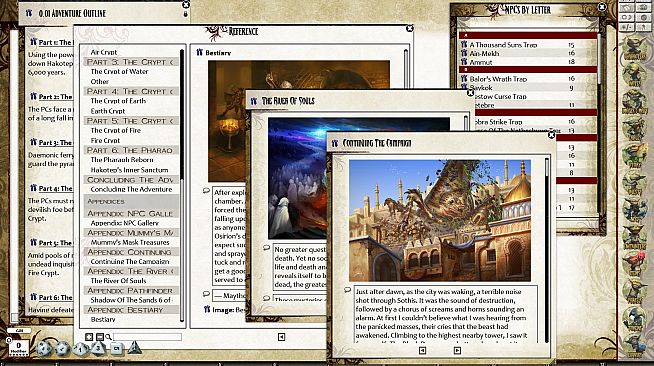
Task: Select The Crypt of Earth entry
Action: click(x=118, y=101)
